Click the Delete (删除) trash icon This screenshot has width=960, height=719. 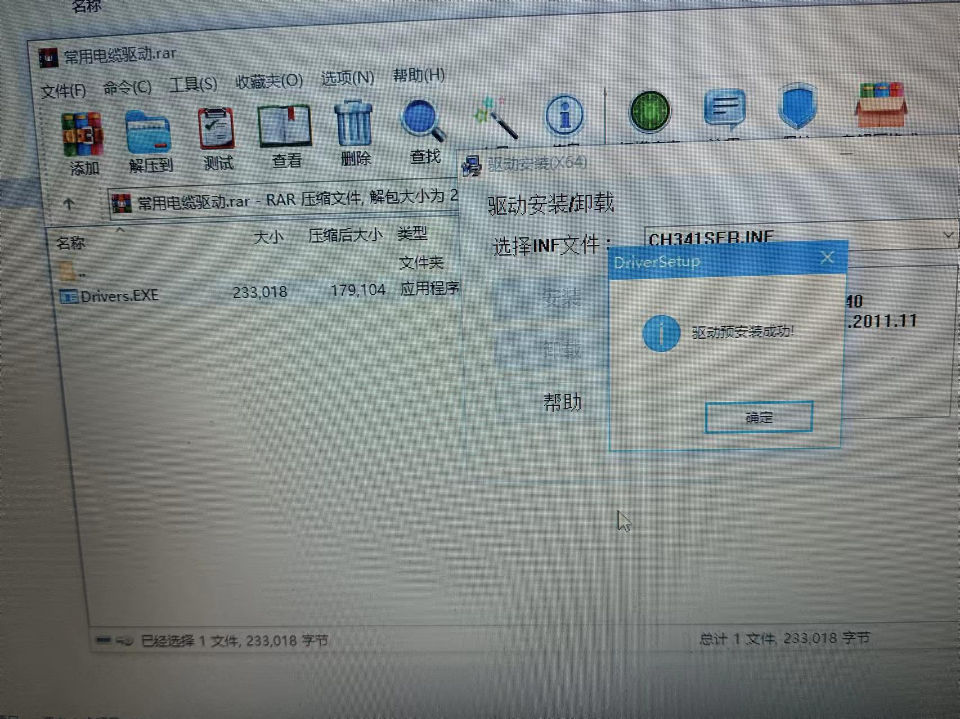point(353,123)
